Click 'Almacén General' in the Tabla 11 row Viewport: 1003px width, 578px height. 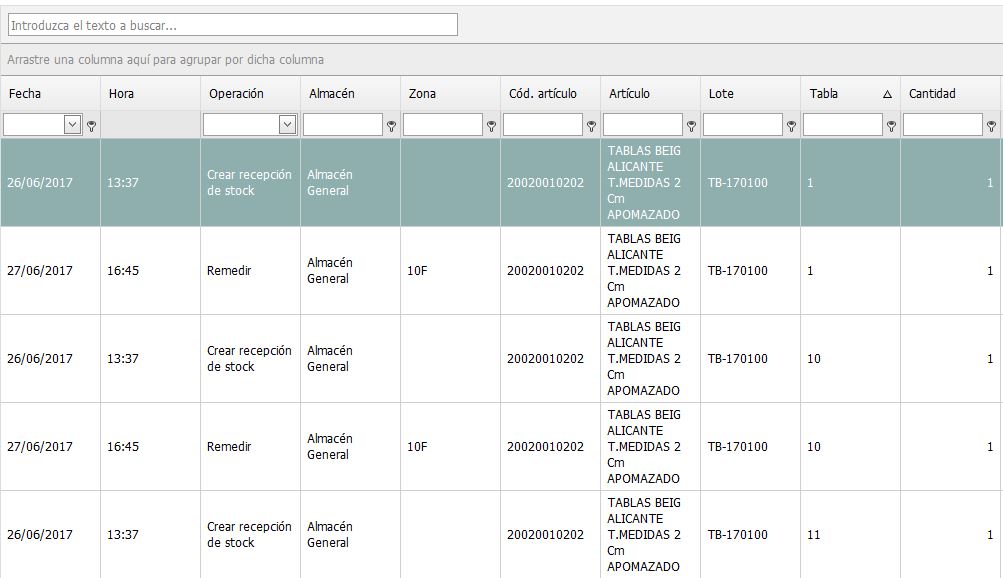(329, 535)
